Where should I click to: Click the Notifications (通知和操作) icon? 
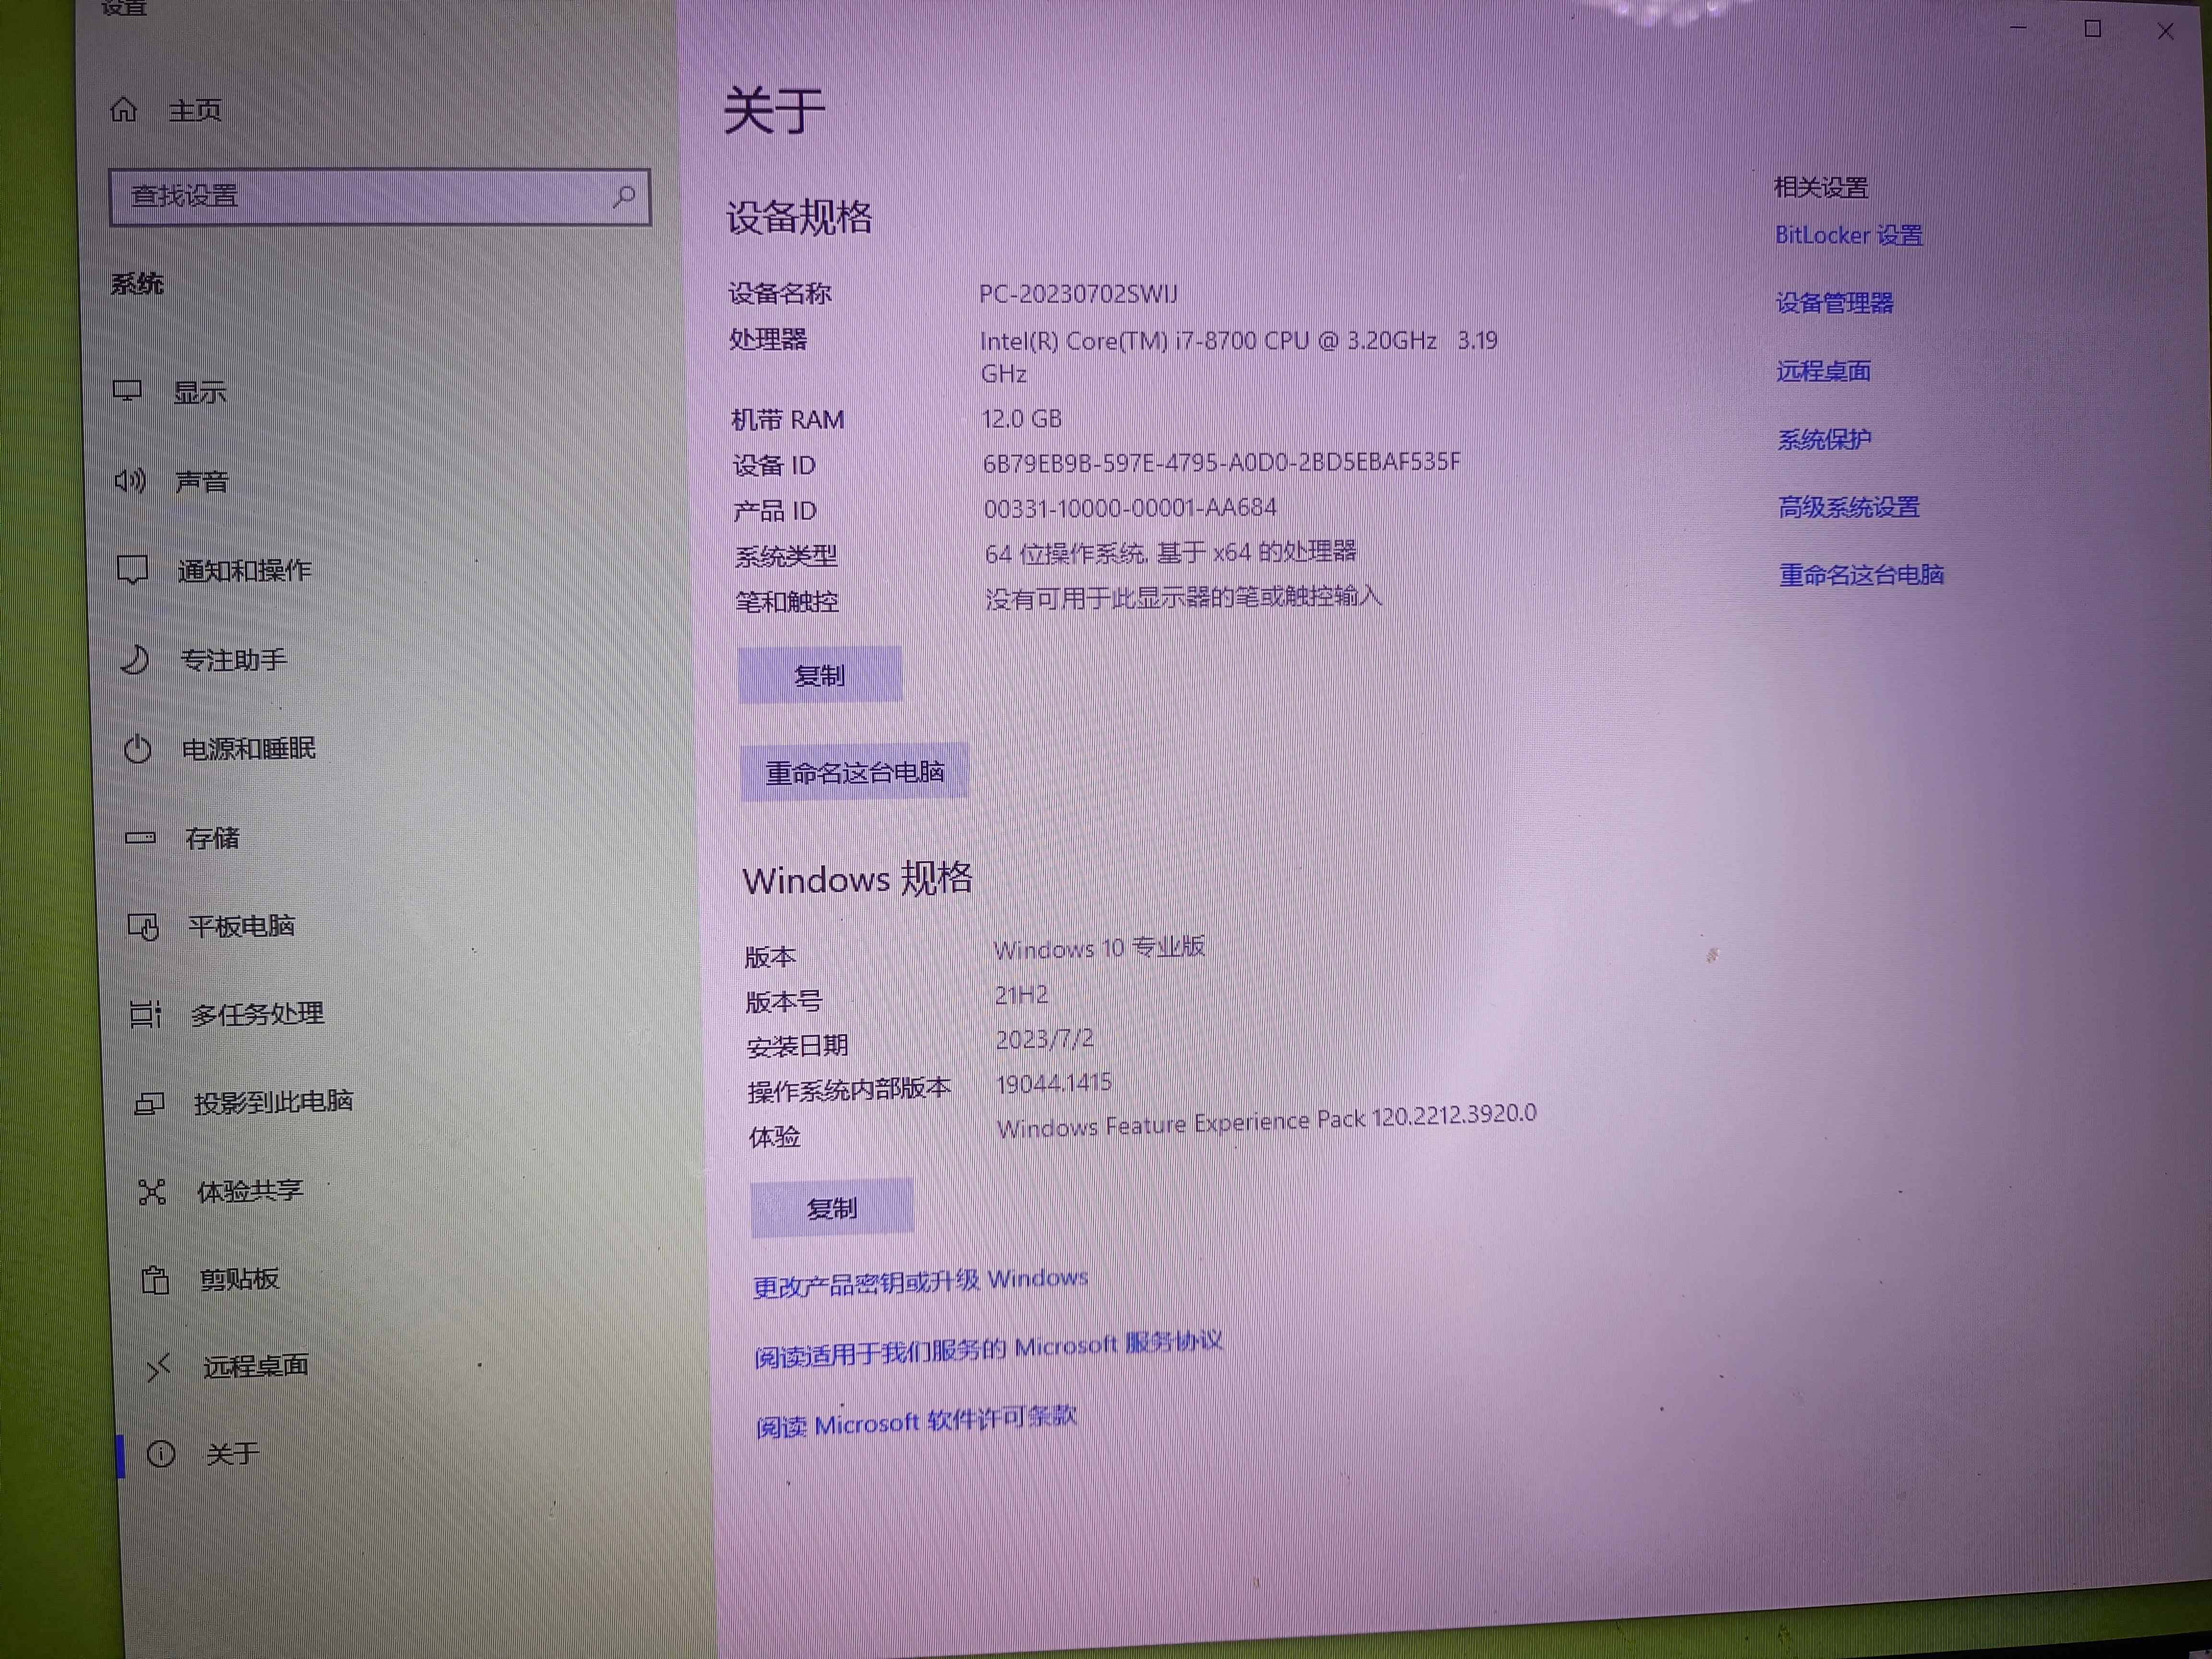coord(132,570)
